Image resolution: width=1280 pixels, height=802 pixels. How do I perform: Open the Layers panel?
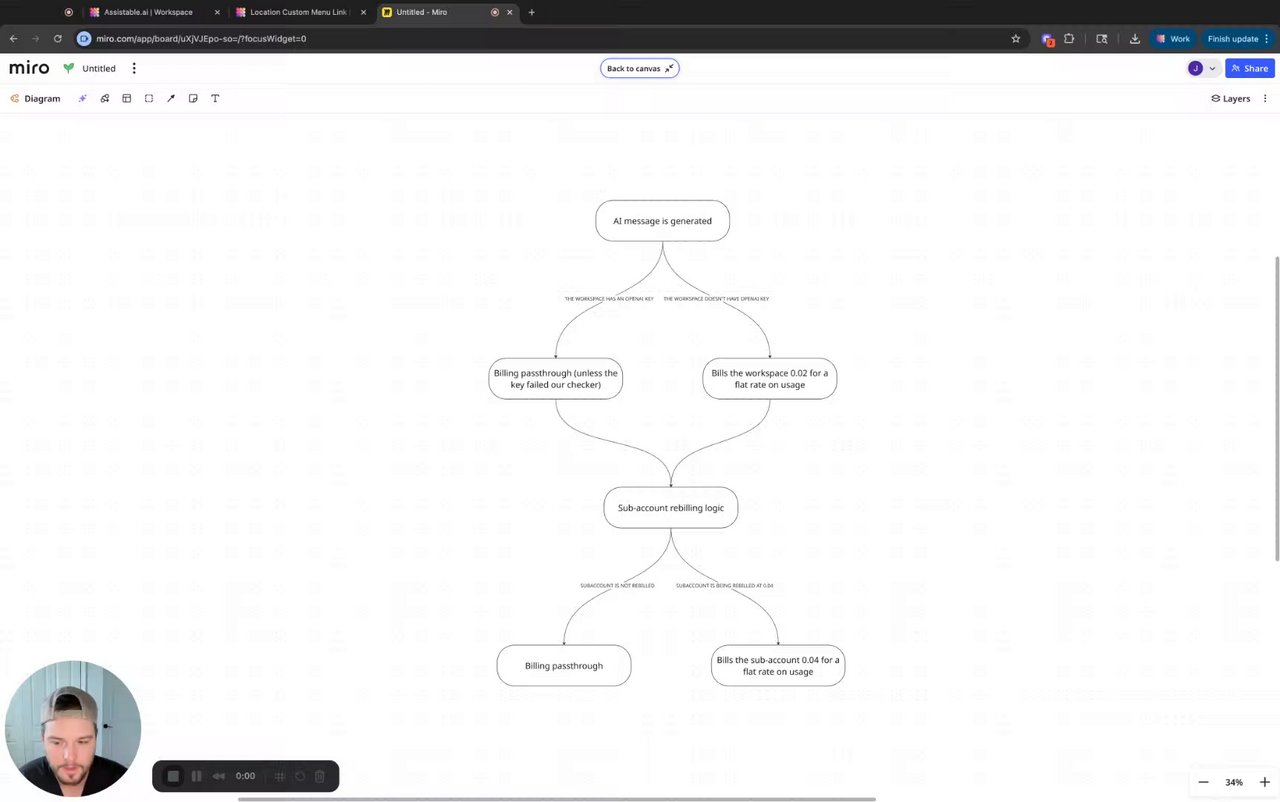[x=1231, y=98]
